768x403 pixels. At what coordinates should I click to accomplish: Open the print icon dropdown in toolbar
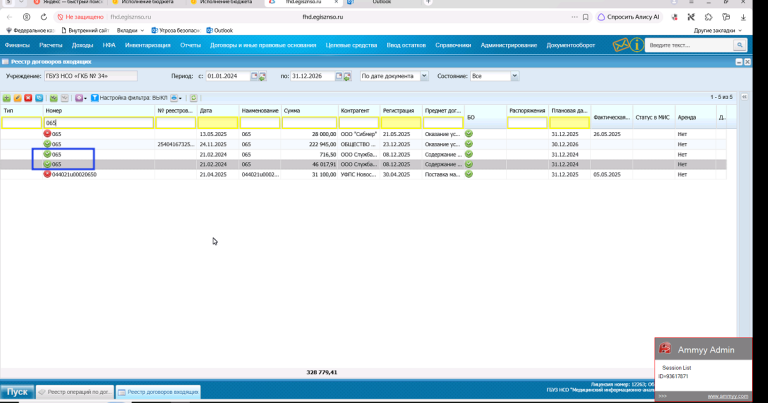coord(176,98)
